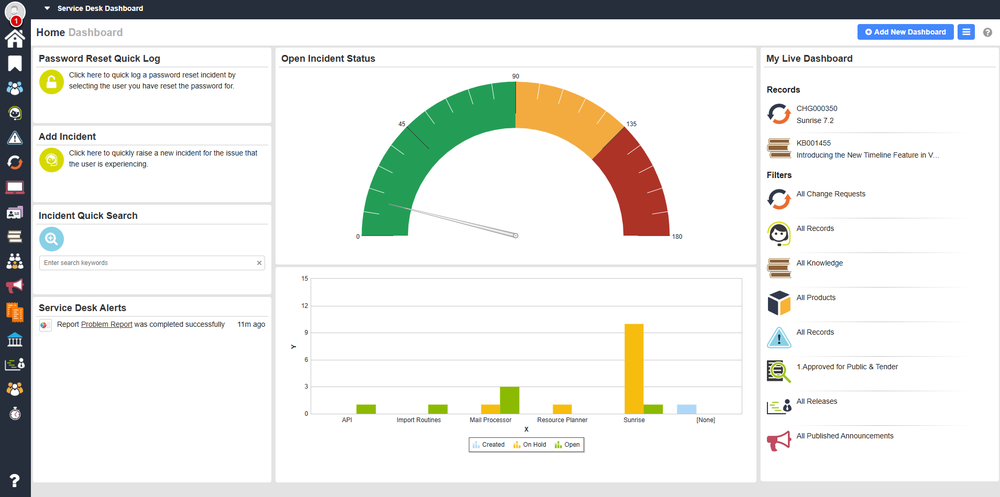The height and width of the screenshot is (497, 1000).
Task: Open the Approved for Public & Tender icon
Action: click(x=779, y=372)
